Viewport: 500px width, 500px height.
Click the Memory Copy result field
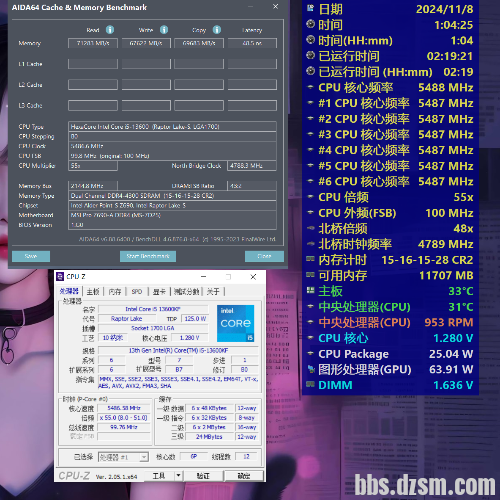click(199, 43)
